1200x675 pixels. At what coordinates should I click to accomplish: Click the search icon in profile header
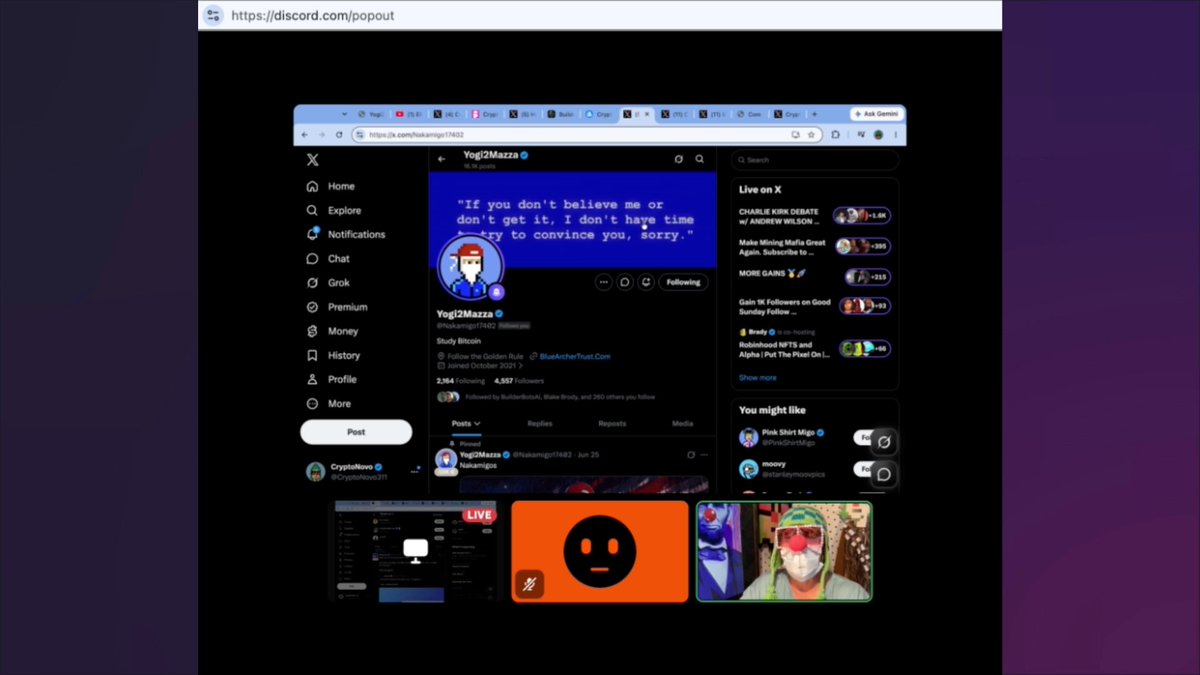pos(700,159)
